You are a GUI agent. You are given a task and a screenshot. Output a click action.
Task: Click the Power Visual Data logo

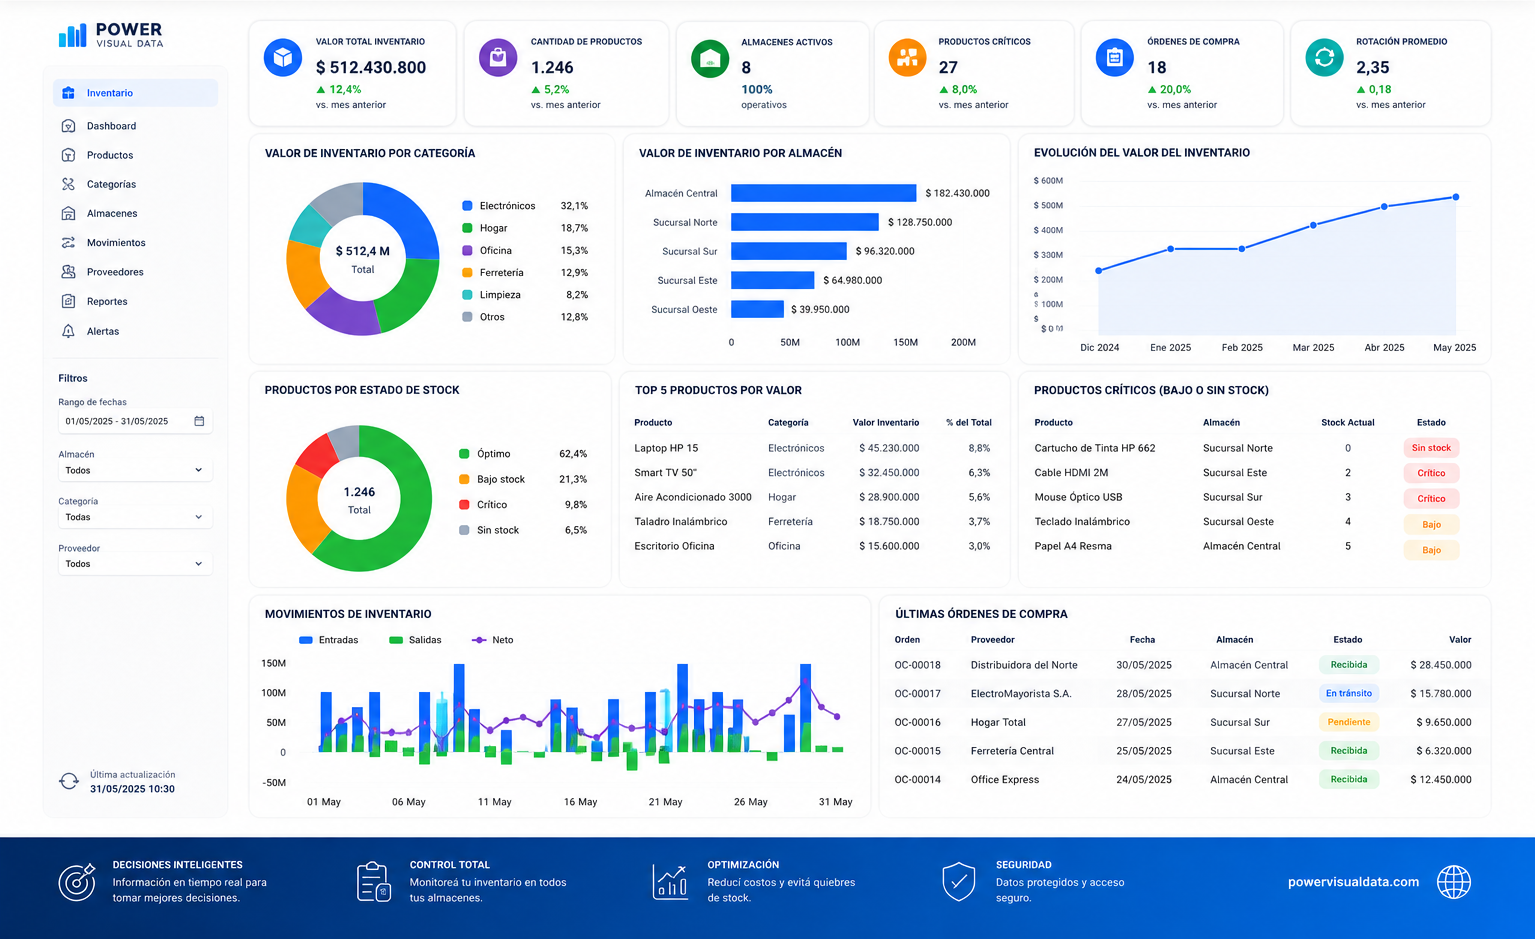pos(110,35)
